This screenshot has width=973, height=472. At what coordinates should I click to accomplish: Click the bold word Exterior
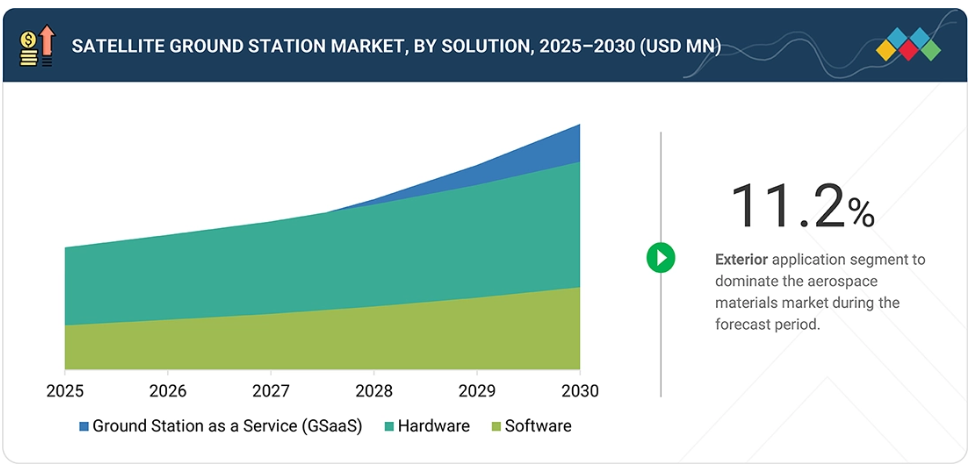pyautogui.click(x=742, y=259)
